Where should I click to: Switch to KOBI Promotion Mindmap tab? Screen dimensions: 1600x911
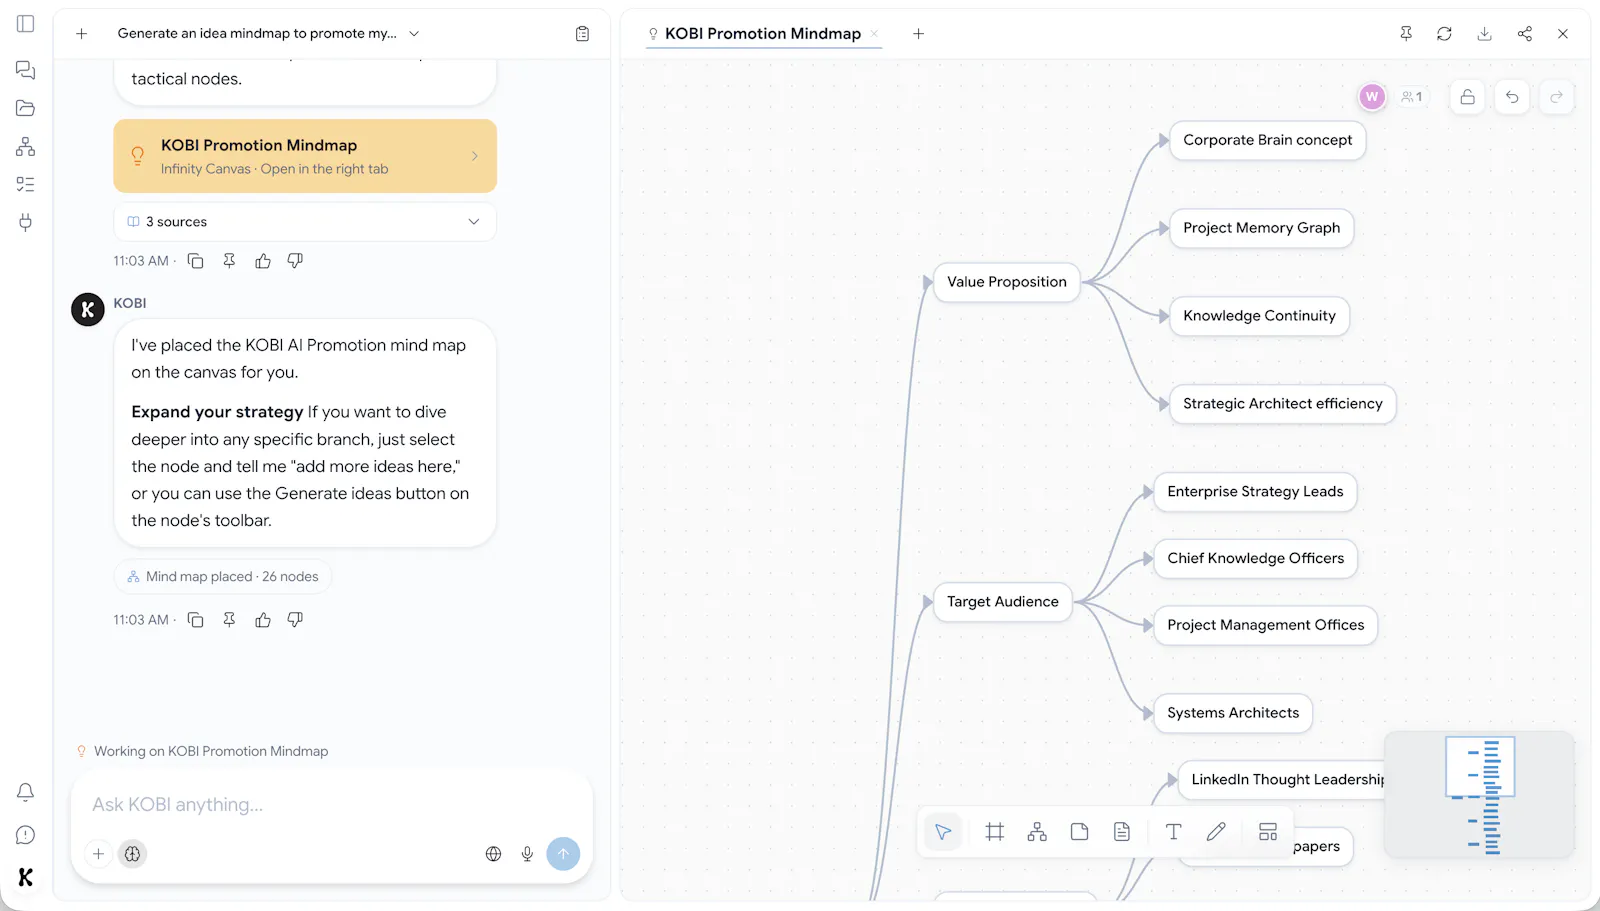(762, 34)
